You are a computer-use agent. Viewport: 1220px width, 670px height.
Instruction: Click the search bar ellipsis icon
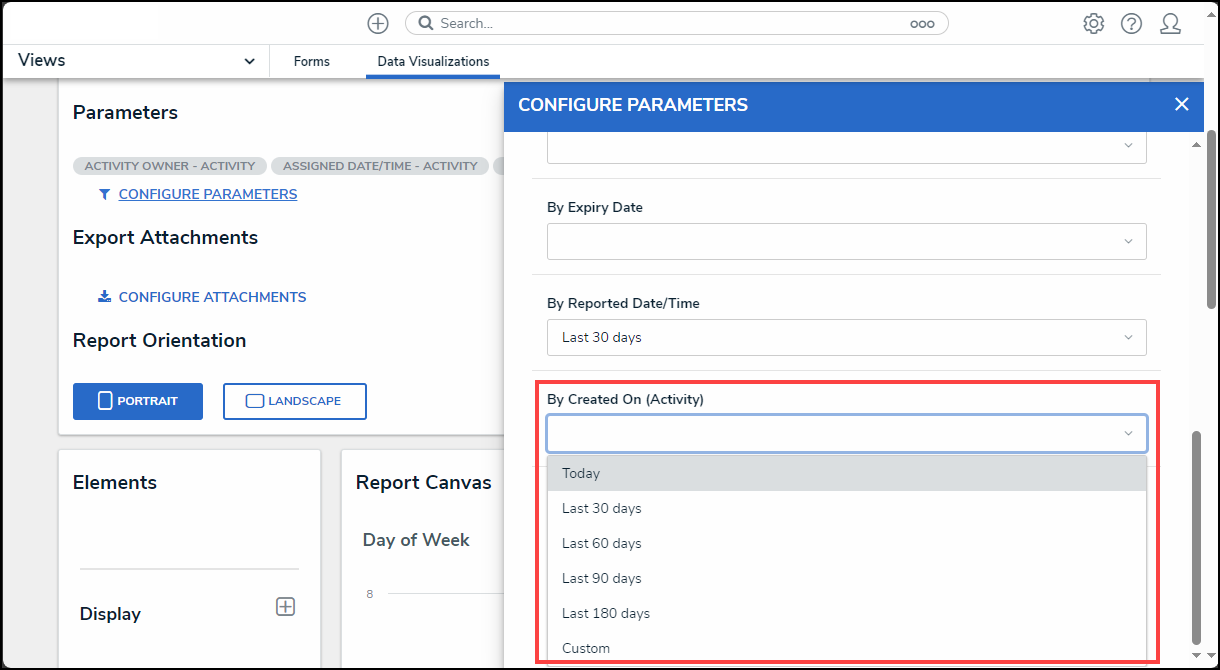click(x=921, y=24)
